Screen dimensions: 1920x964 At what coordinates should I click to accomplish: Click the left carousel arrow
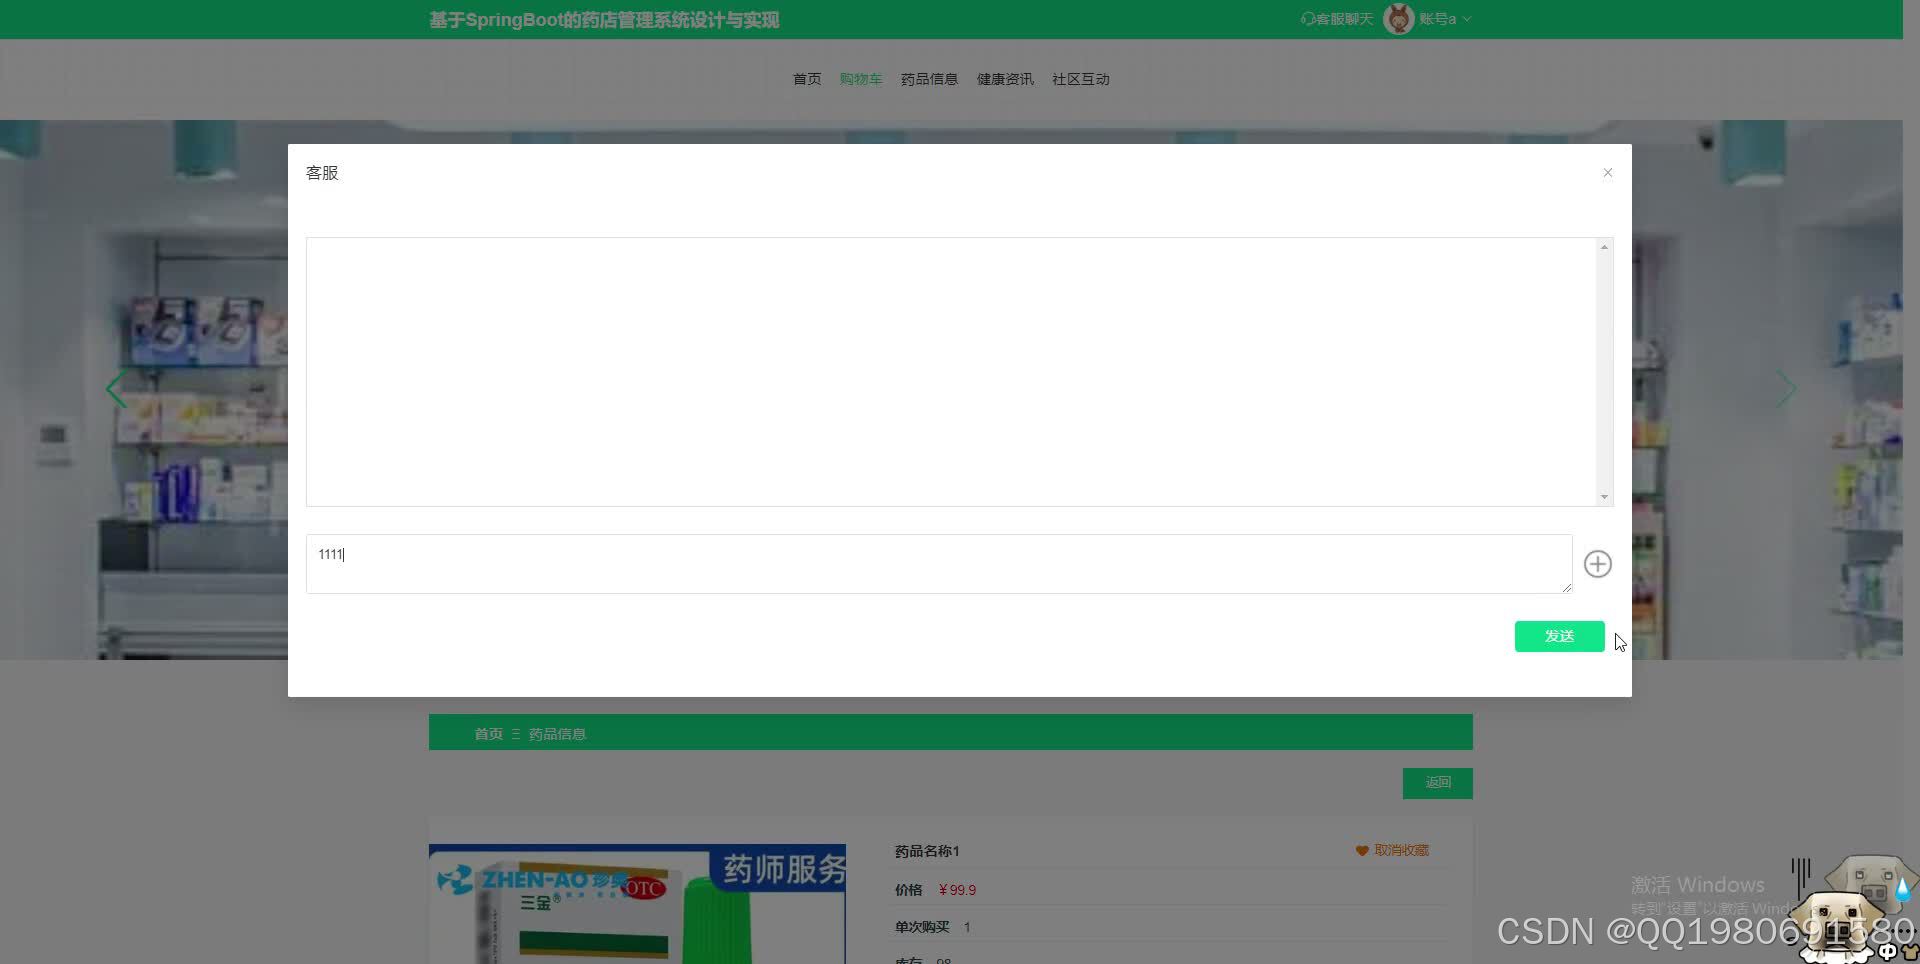116,389
